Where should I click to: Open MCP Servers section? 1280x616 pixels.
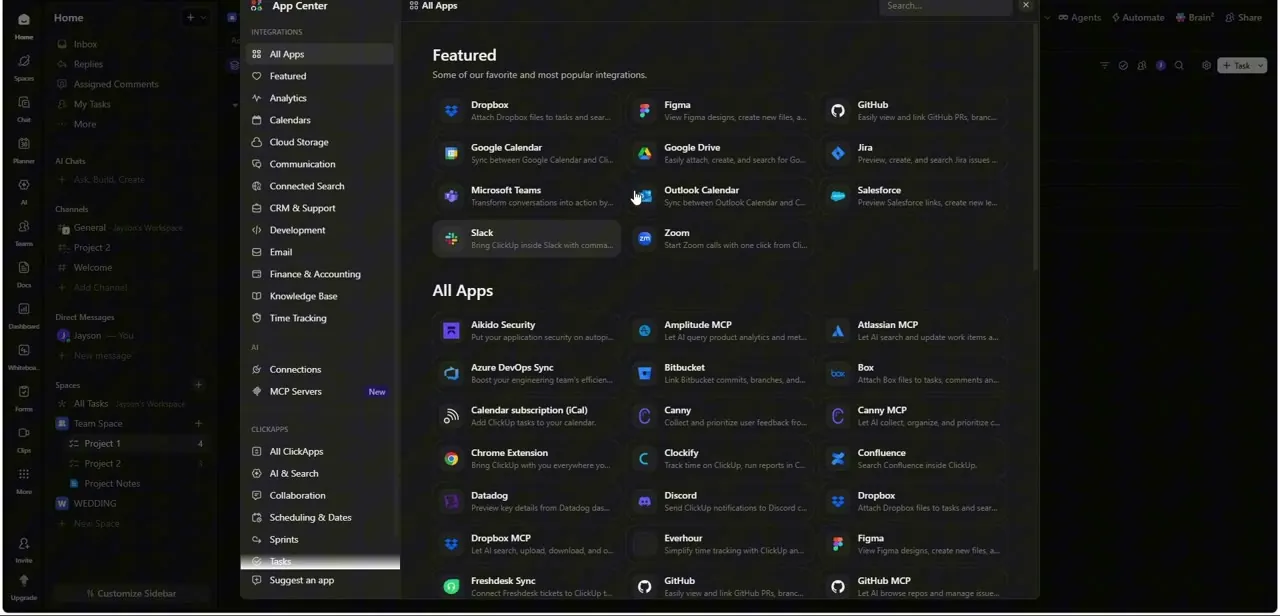[x=320, y=391]
